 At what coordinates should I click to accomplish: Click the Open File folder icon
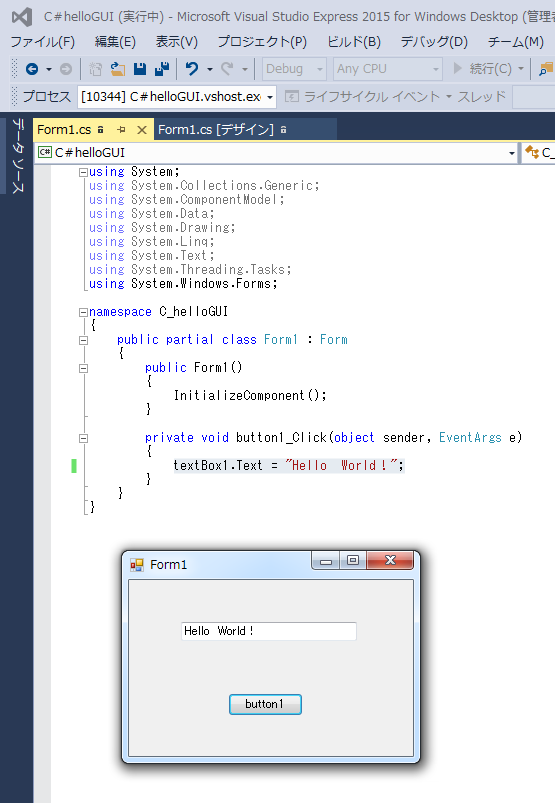tap(118, 69)
